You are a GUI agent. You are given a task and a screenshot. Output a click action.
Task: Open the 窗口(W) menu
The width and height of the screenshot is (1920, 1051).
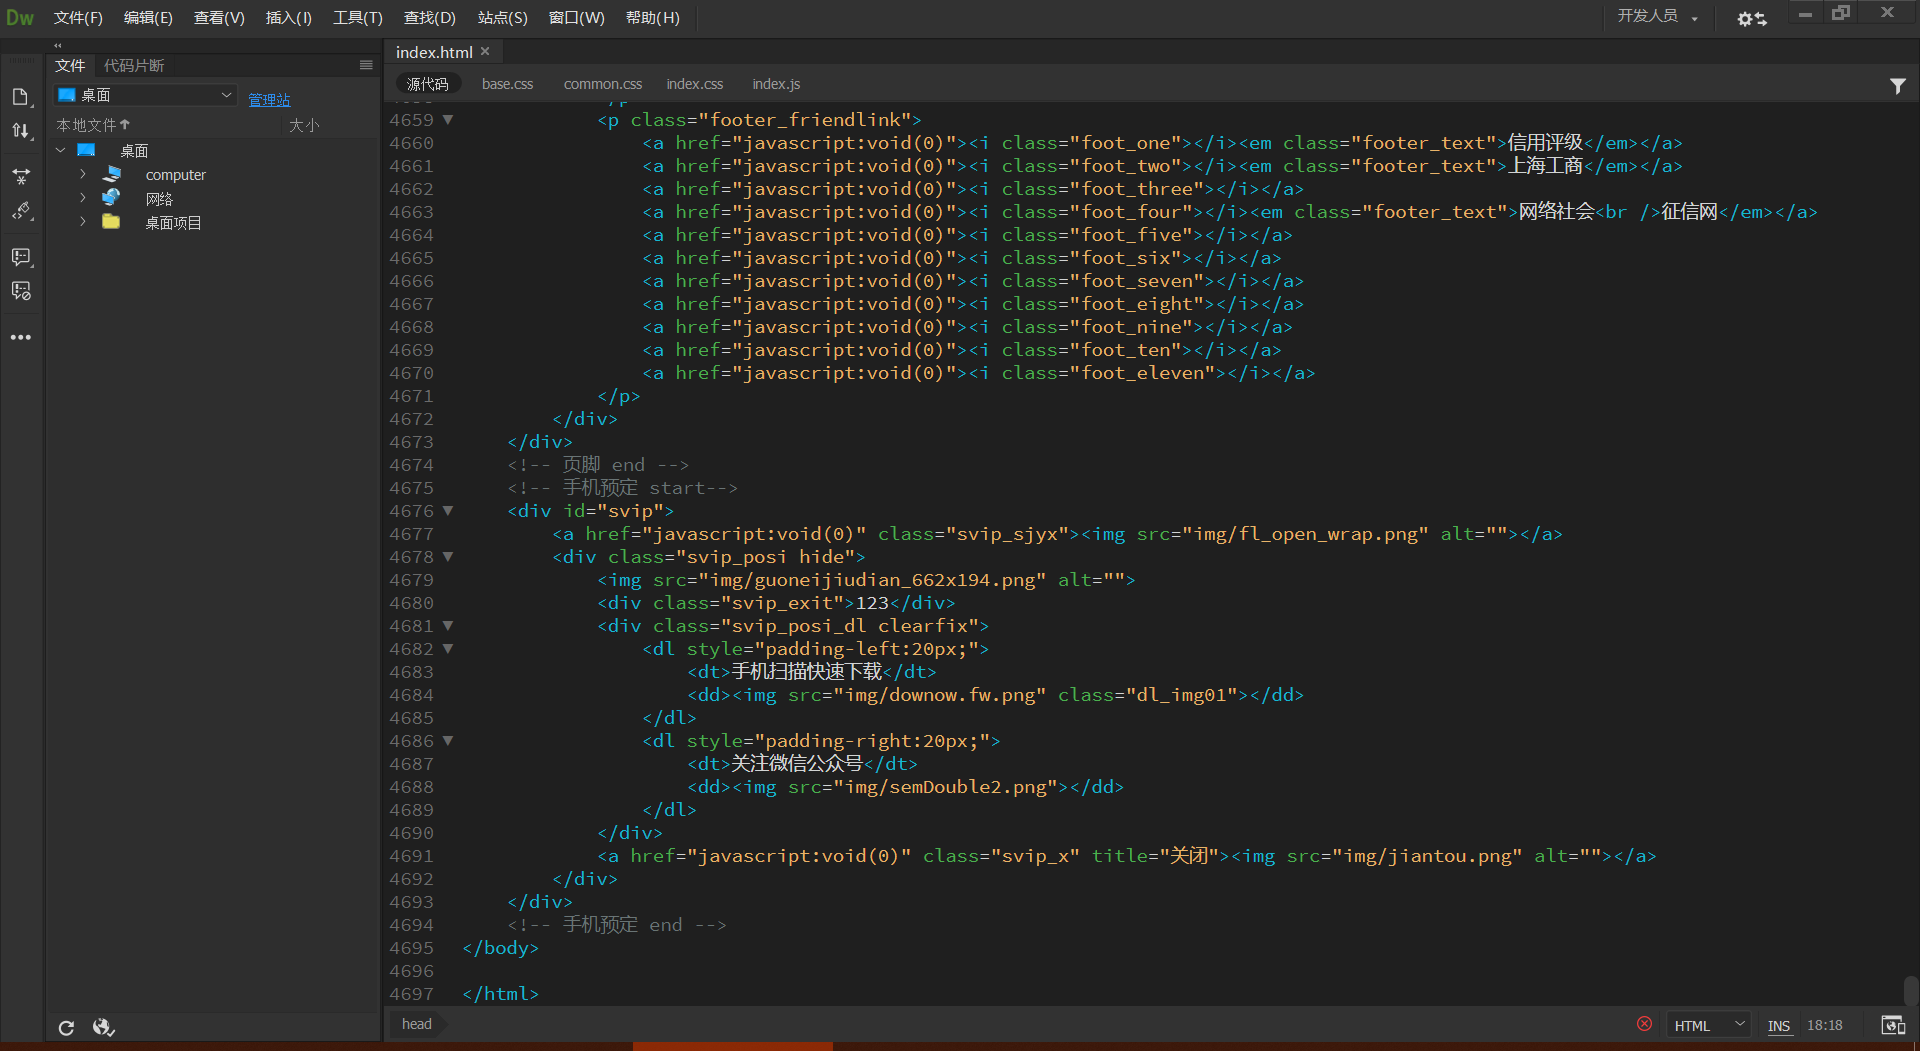tap(576, 18)
